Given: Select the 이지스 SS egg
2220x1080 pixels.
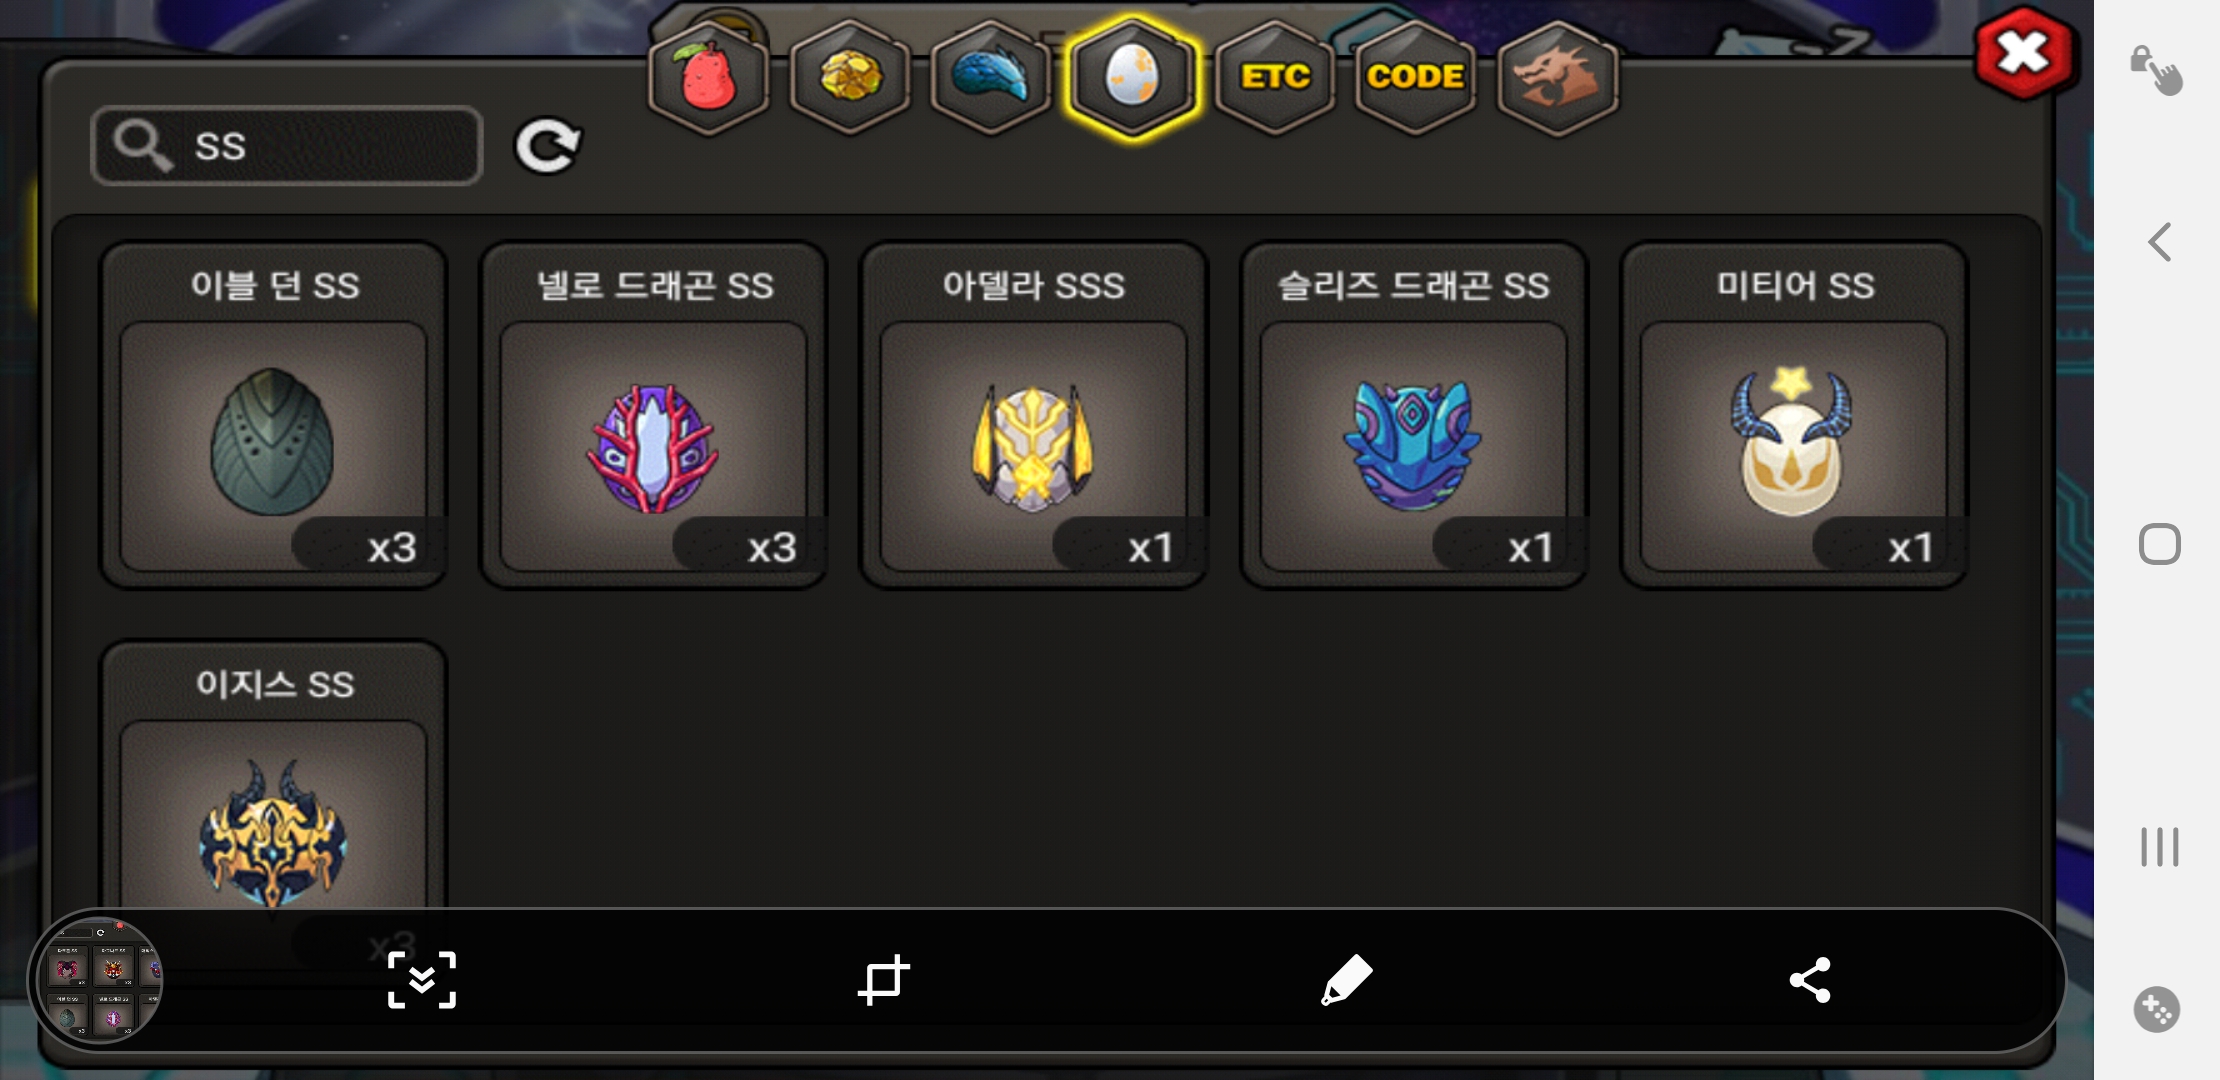Looking at the screenshot, I should pos(273,776).
